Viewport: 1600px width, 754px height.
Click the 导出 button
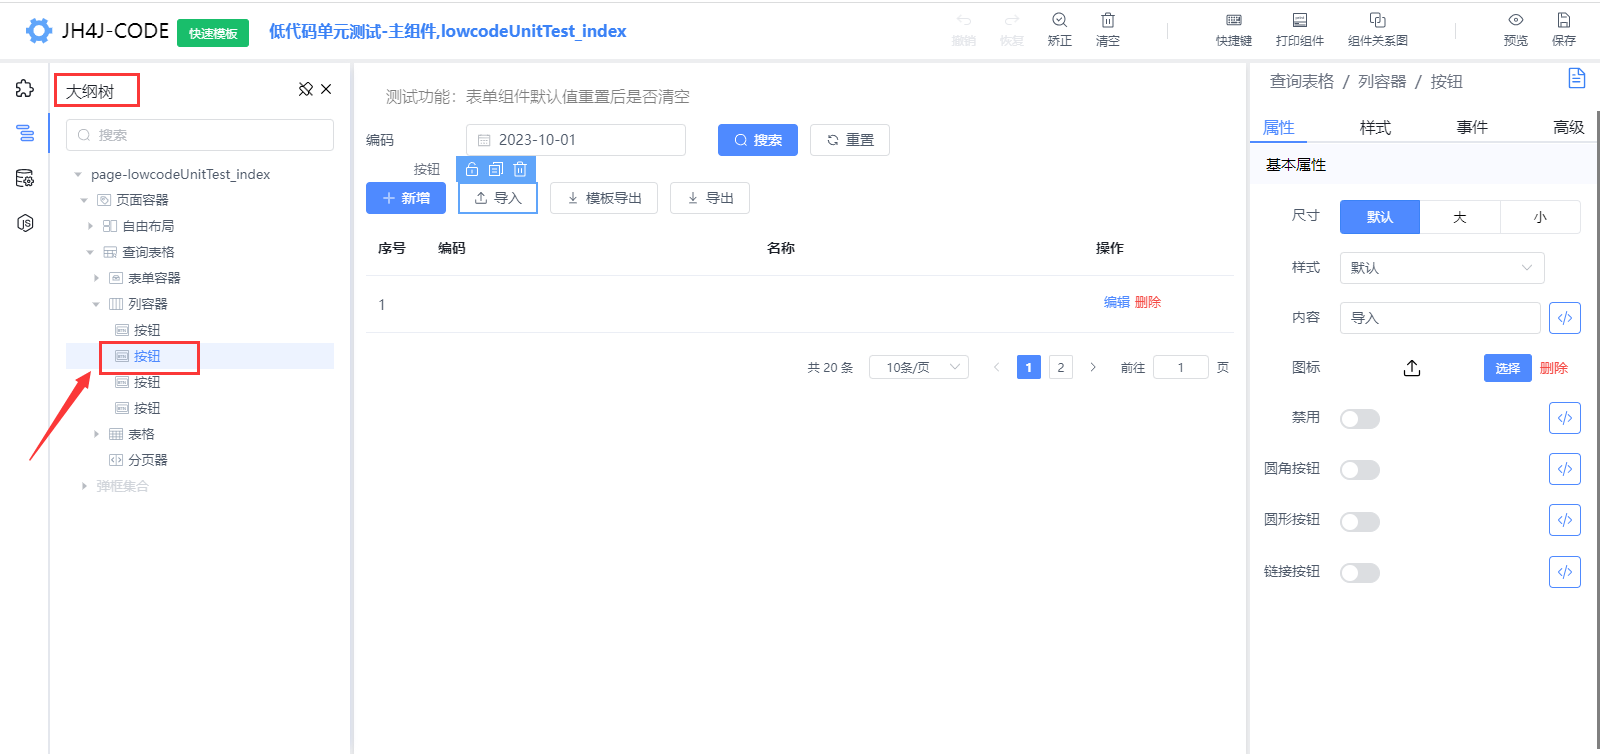[710, 198]
